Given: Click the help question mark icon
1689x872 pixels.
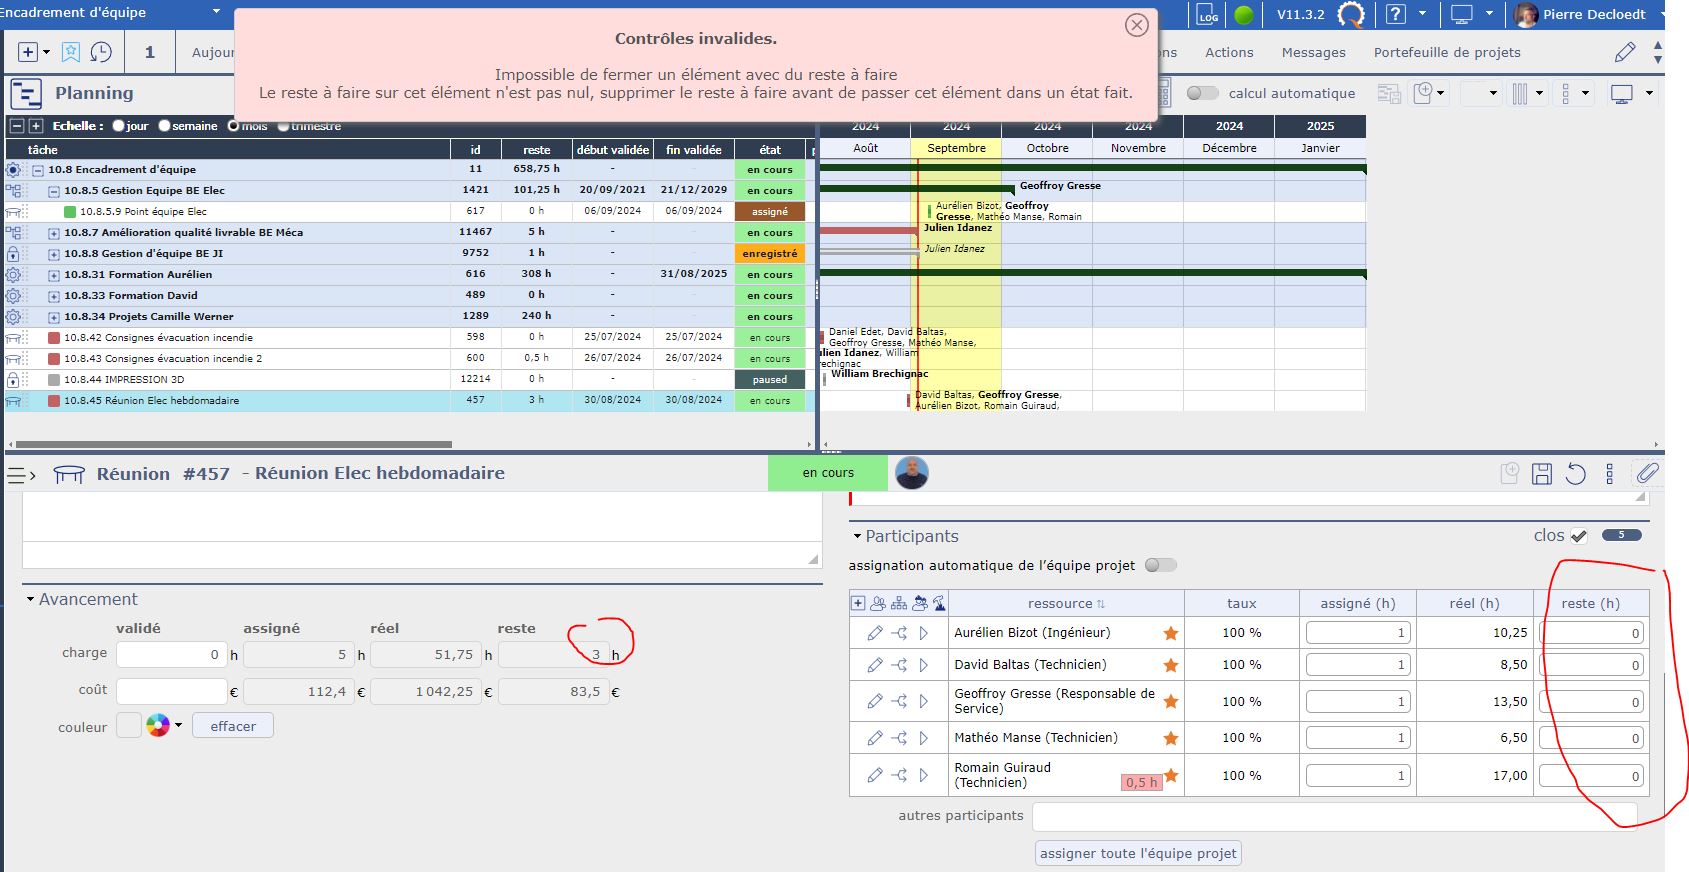Looking at the screenshot, I should tap(1395, 14).
